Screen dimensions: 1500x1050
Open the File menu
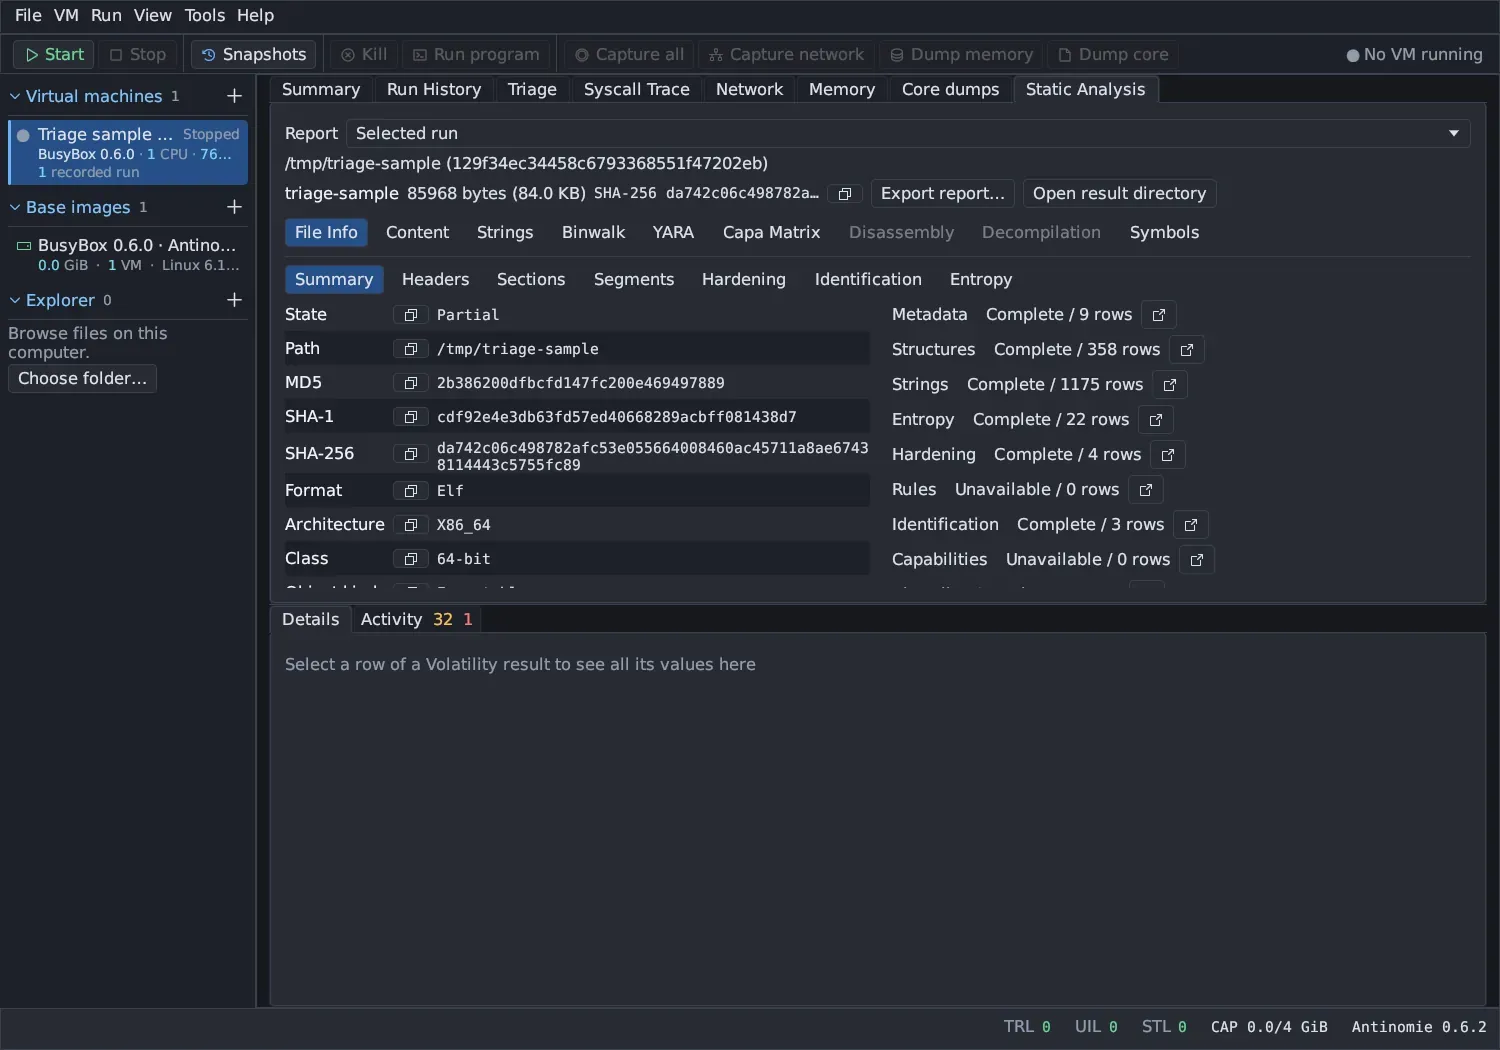pyautogui.click(x=28, y=15)
